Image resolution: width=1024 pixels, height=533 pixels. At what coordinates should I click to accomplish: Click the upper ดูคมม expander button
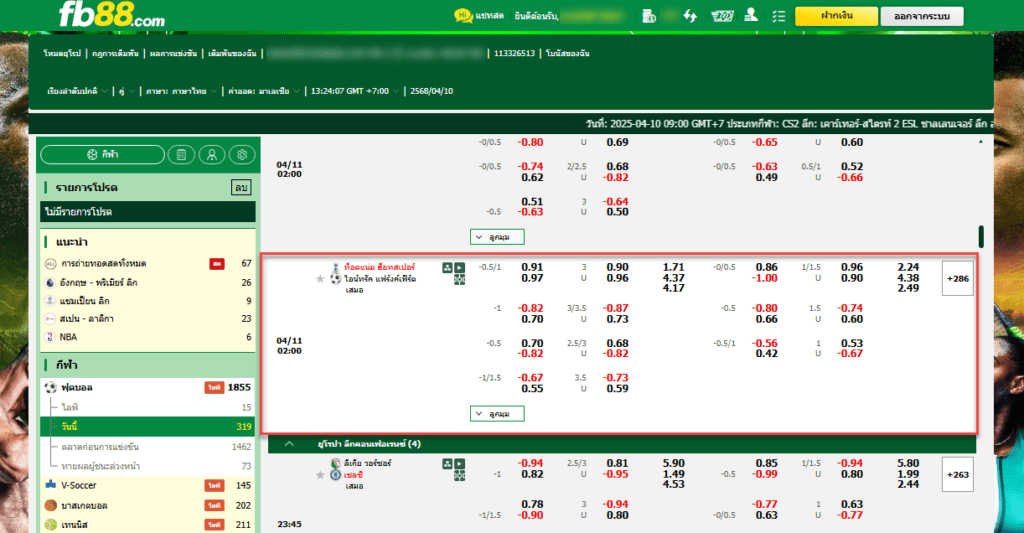tap(497, 237)
